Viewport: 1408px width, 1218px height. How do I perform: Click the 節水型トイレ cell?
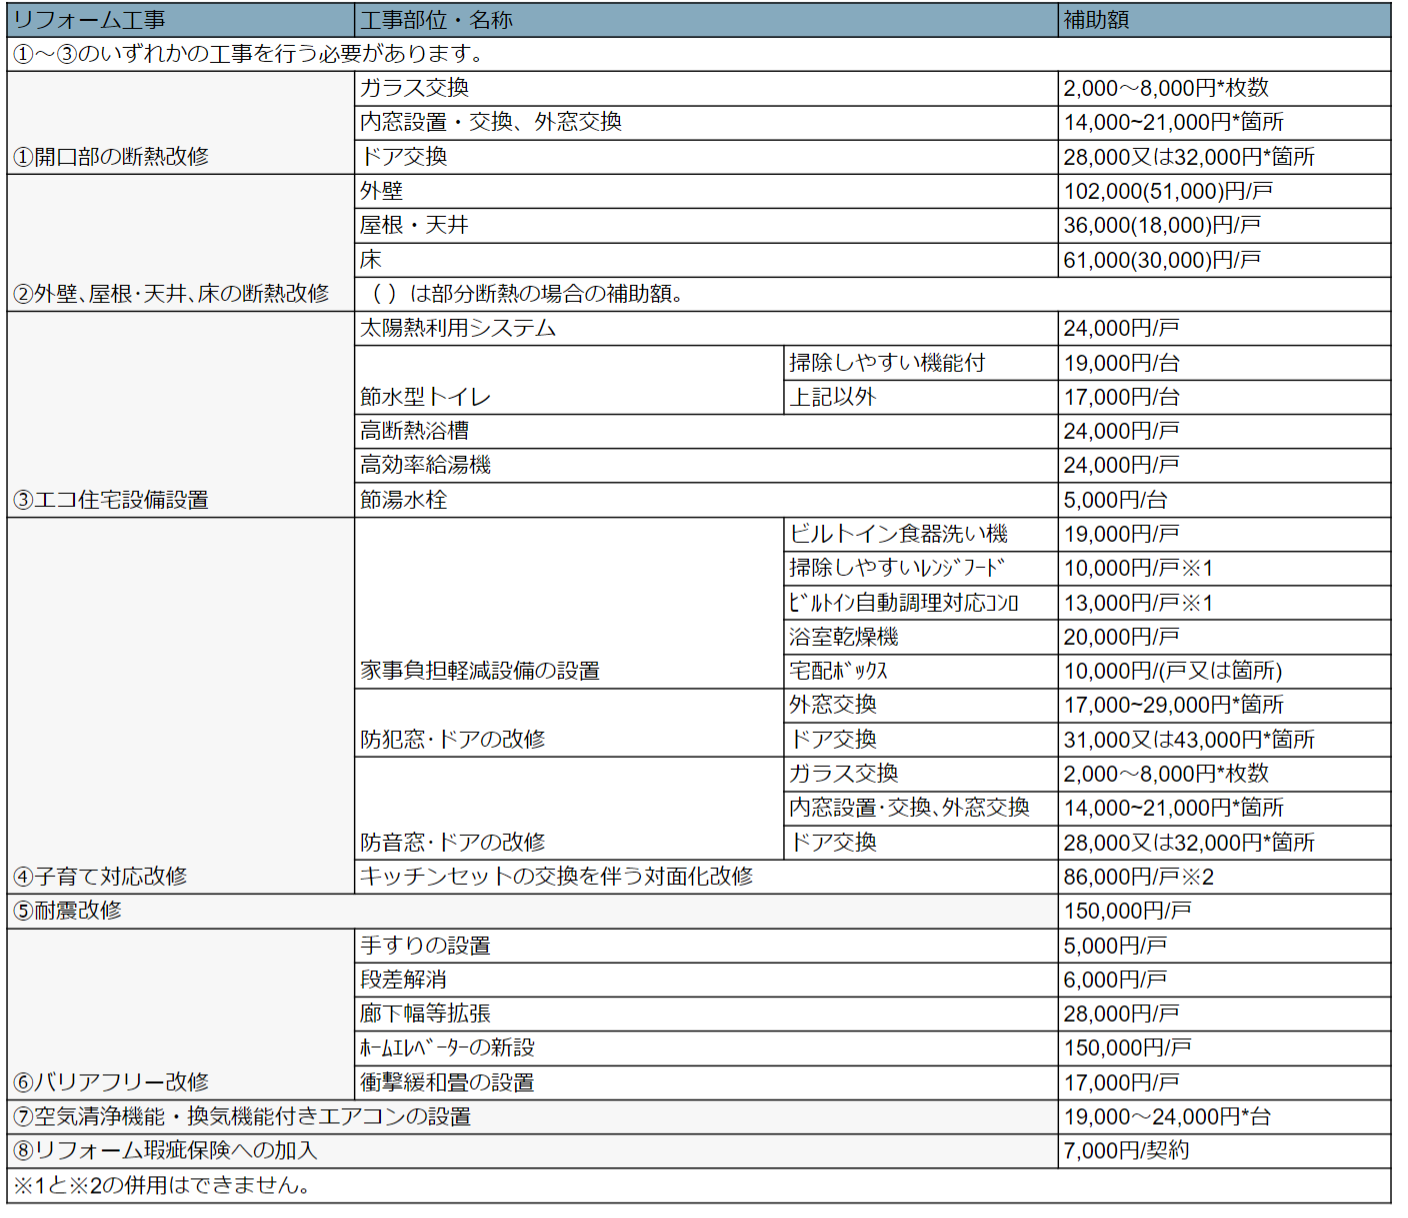pyautogui.click(x=568, y=380)
